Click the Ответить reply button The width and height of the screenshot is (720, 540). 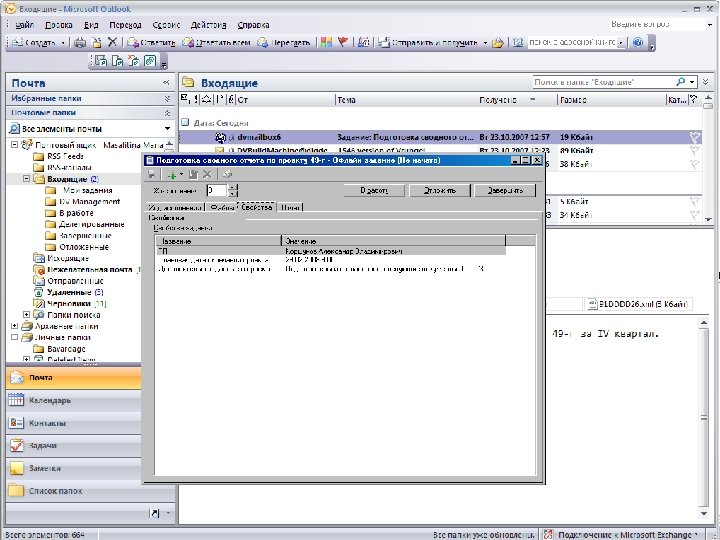[x=152, y=43]
